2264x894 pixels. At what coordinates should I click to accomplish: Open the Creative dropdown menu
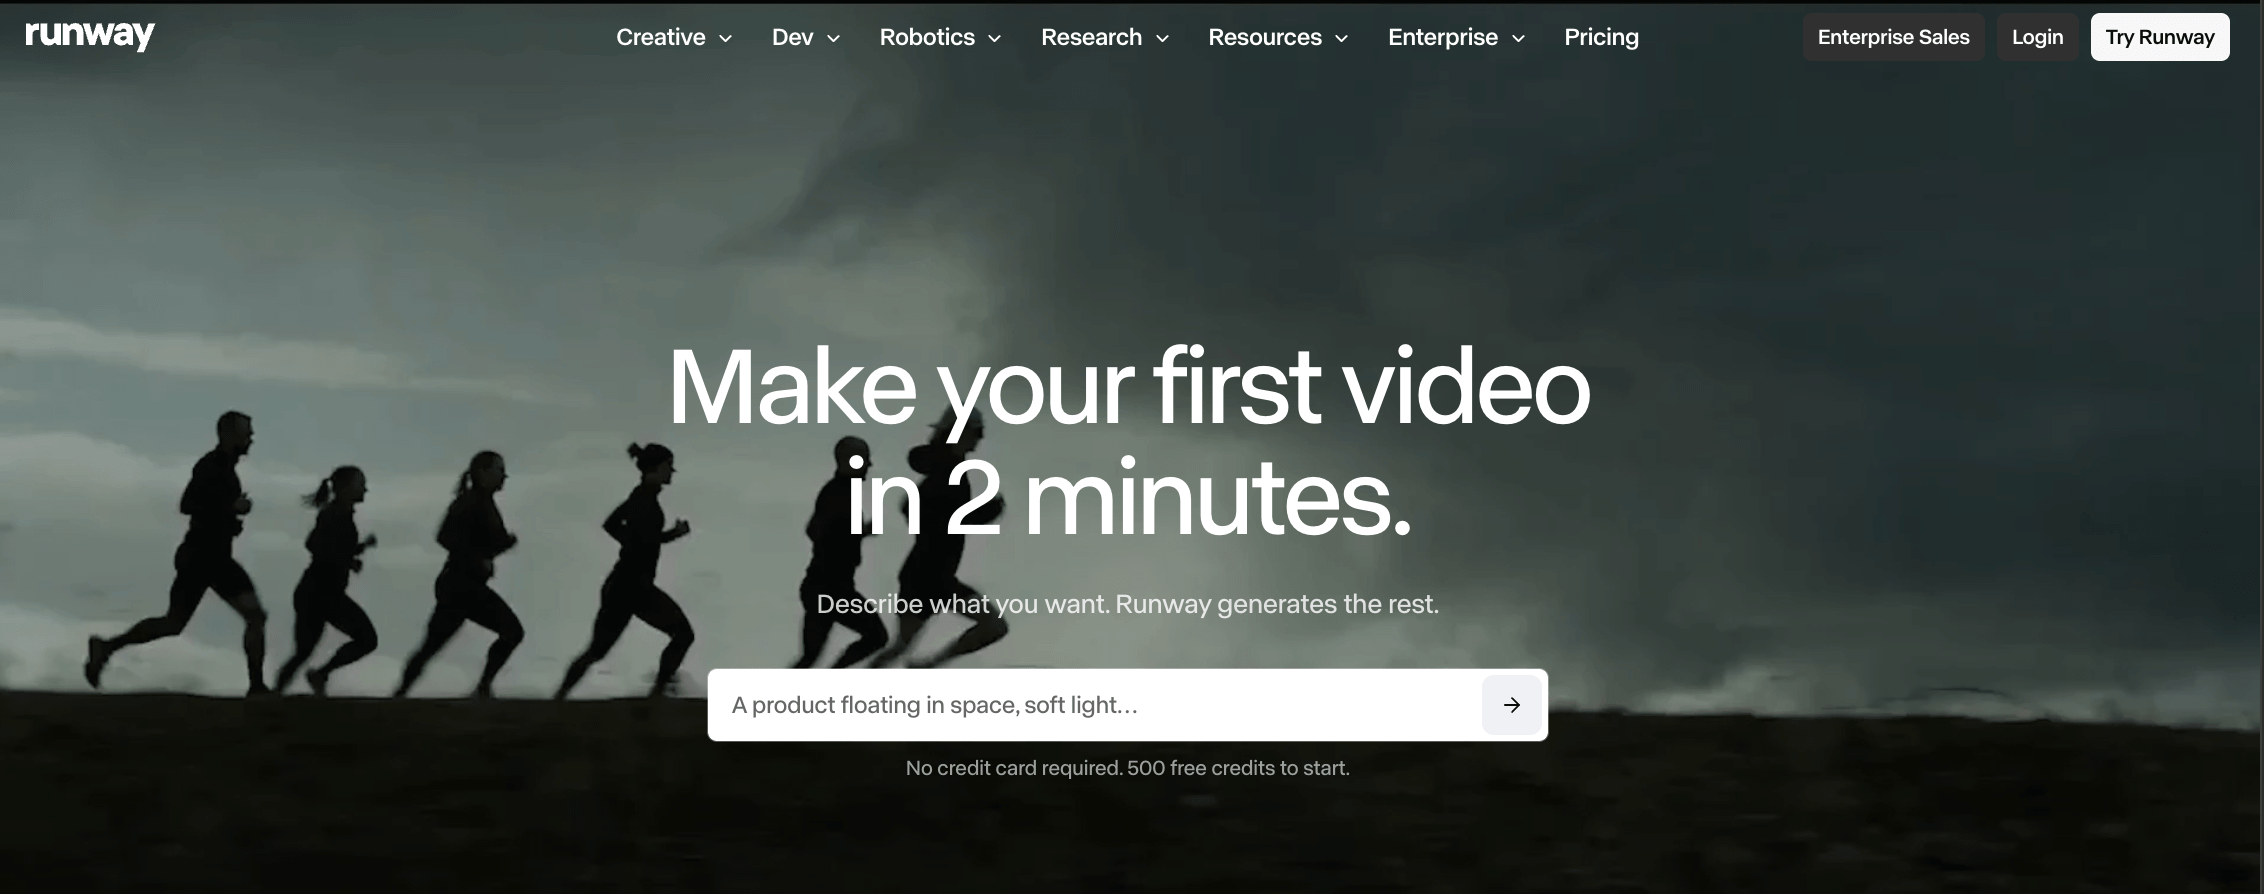tap(674, 37)
